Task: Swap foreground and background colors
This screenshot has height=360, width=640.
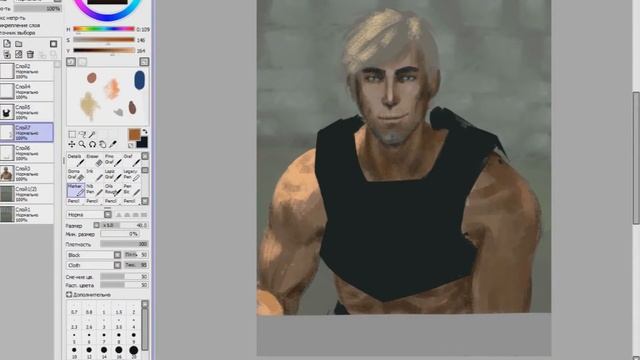Action: [x=144, y=131]
